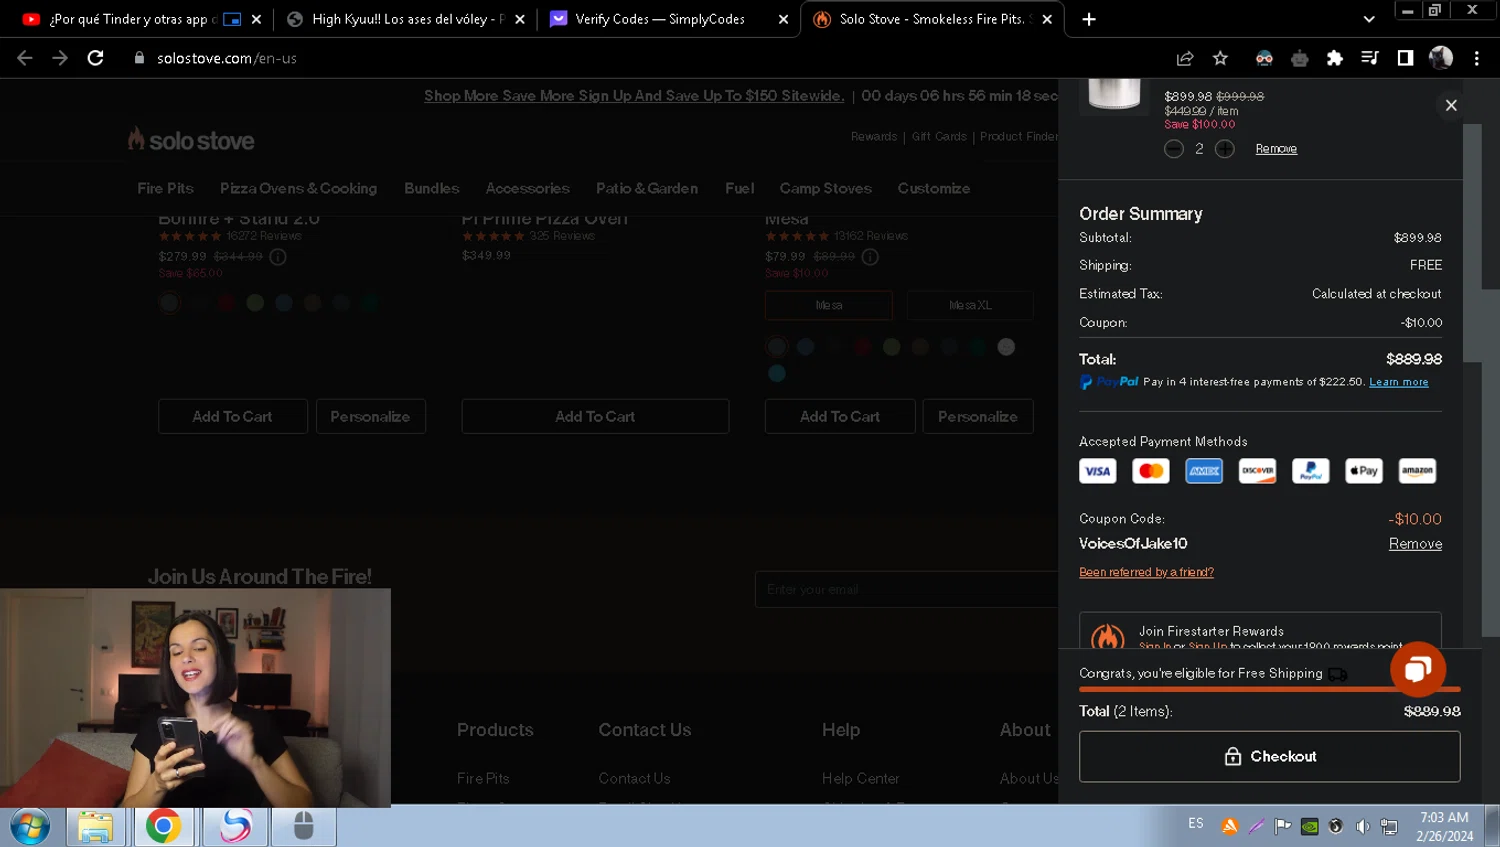The width and height of the screenshot is (1500, 847).
Task: Remove the item from the cart
Action: [x=1276, y=149]
